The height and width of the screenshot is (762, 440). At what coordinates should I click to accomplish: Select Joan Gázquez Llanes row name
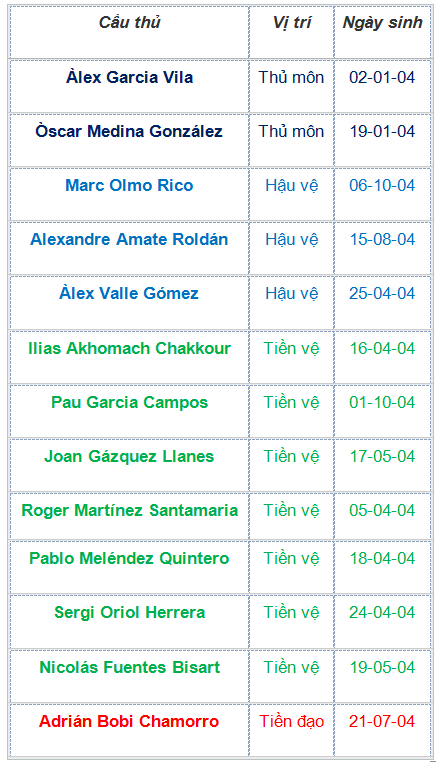(129, 456)
